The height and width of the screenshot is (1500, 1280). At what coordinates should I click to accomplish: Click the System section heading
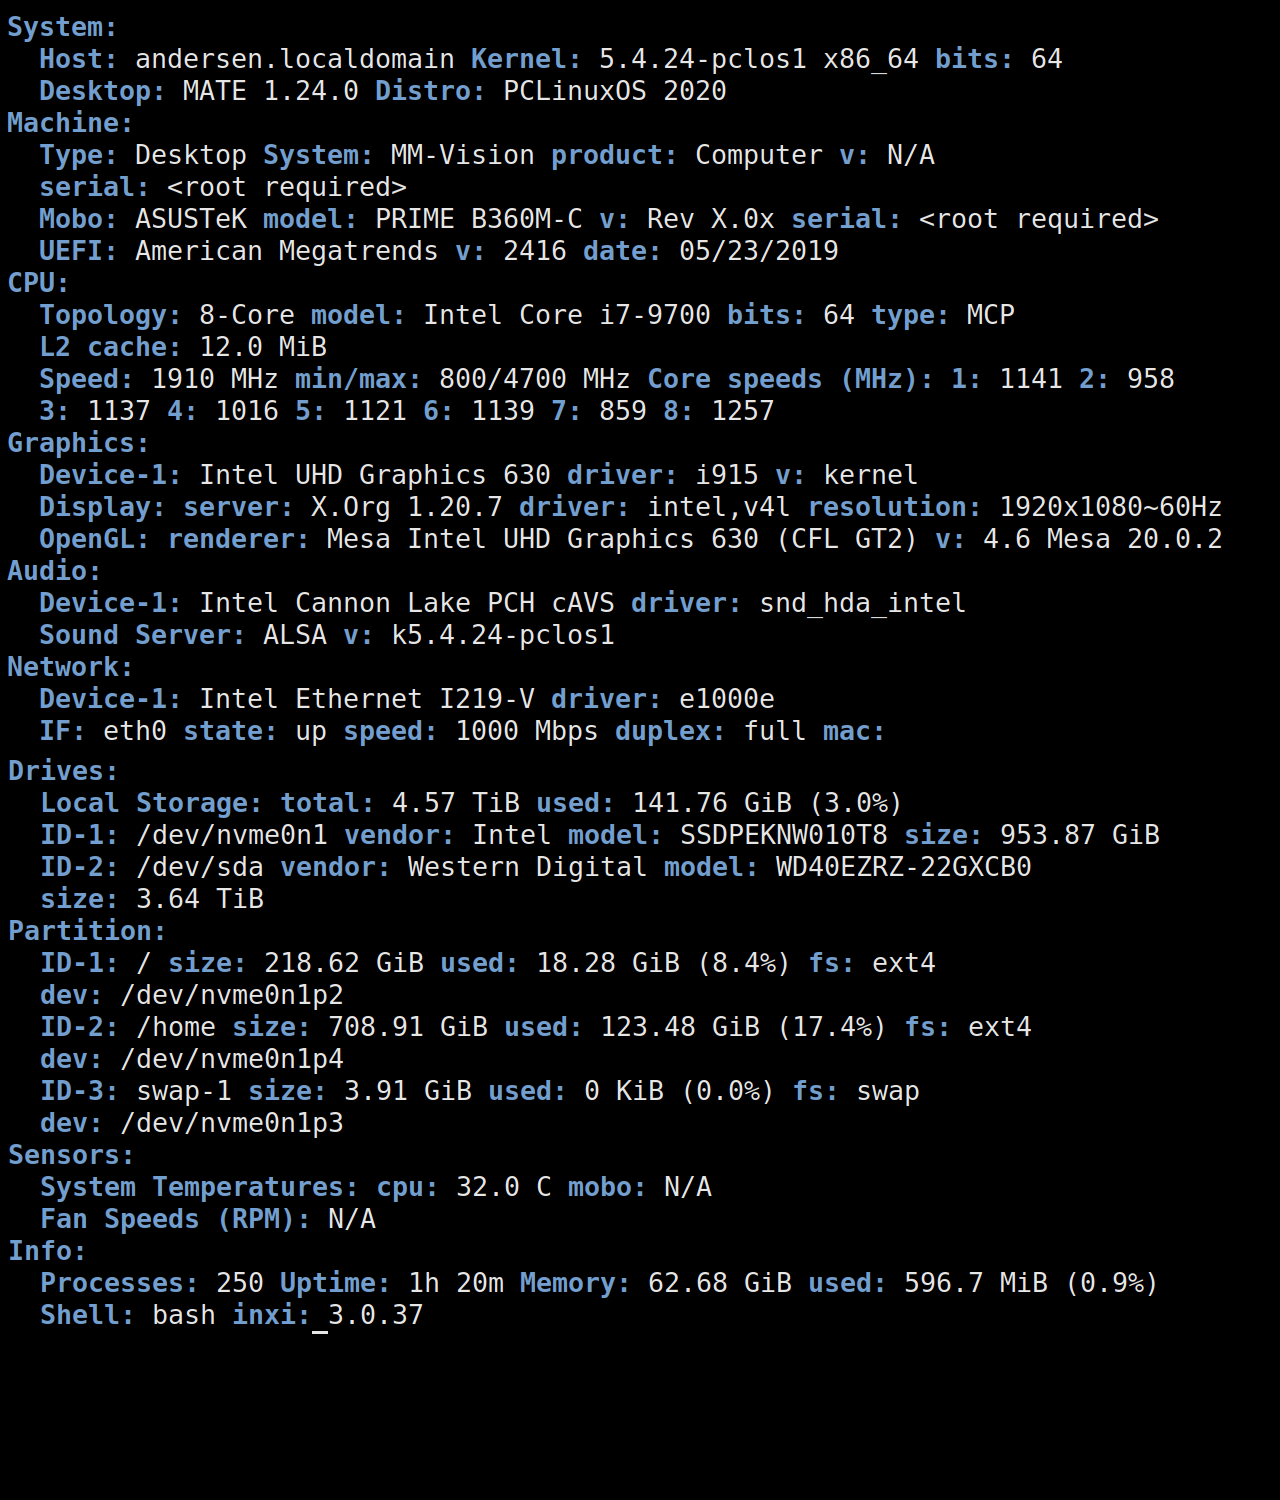coord(62,27)
